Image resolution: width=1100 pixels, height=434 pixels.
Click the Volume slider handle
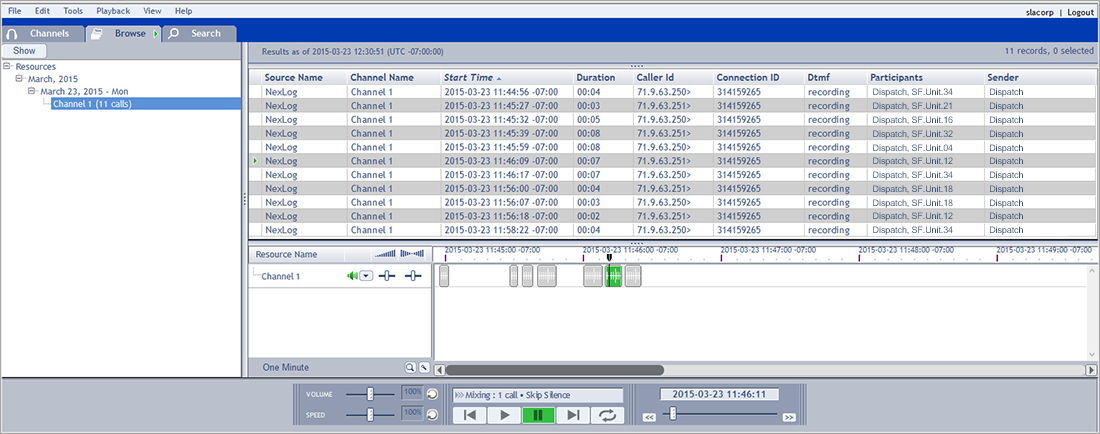click(x=370, y=394)
